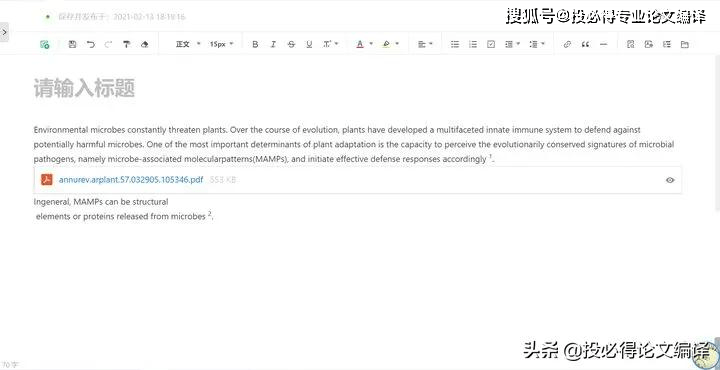
Task: Undo the last edit
Action: coord(91,45)
